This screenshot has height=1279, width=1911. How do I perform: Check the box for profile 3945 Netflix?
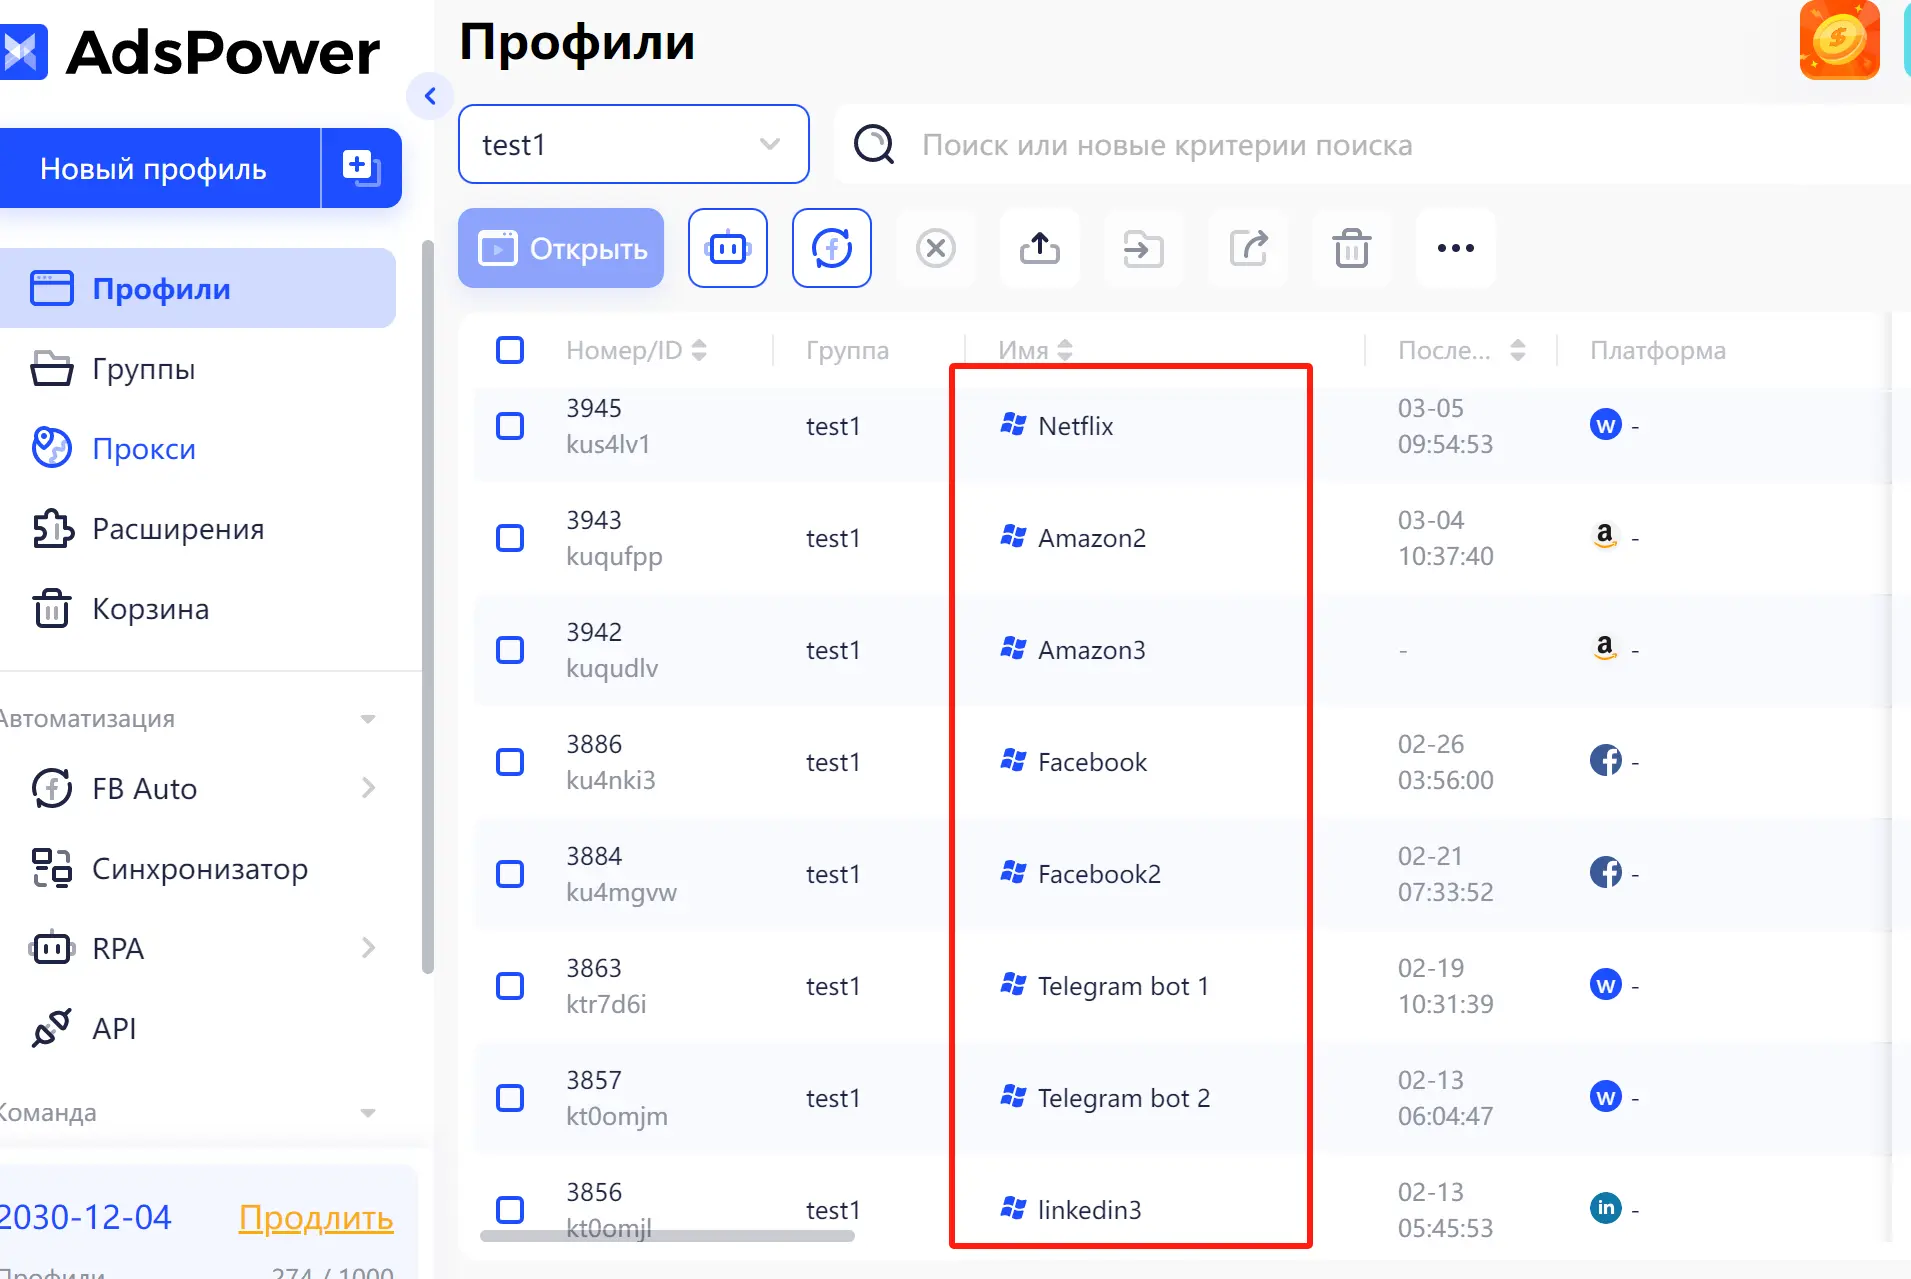[x=510, y=426]
